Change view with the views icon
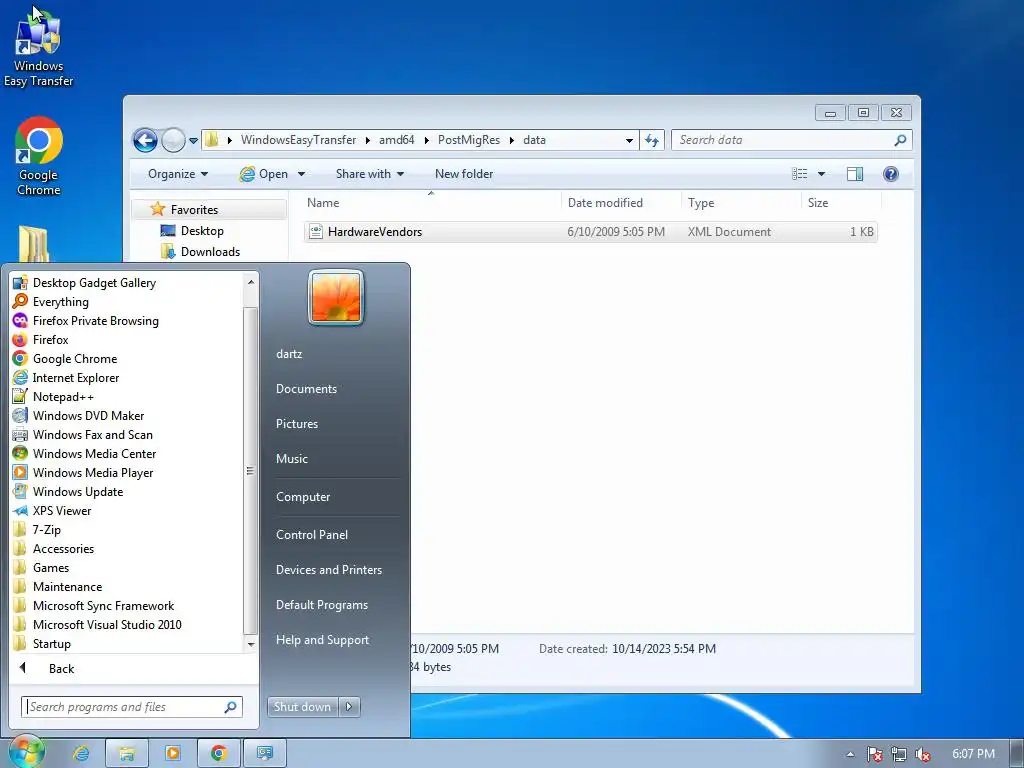Viewport: 1024px width, 768px height. click(x=799, y=174)
